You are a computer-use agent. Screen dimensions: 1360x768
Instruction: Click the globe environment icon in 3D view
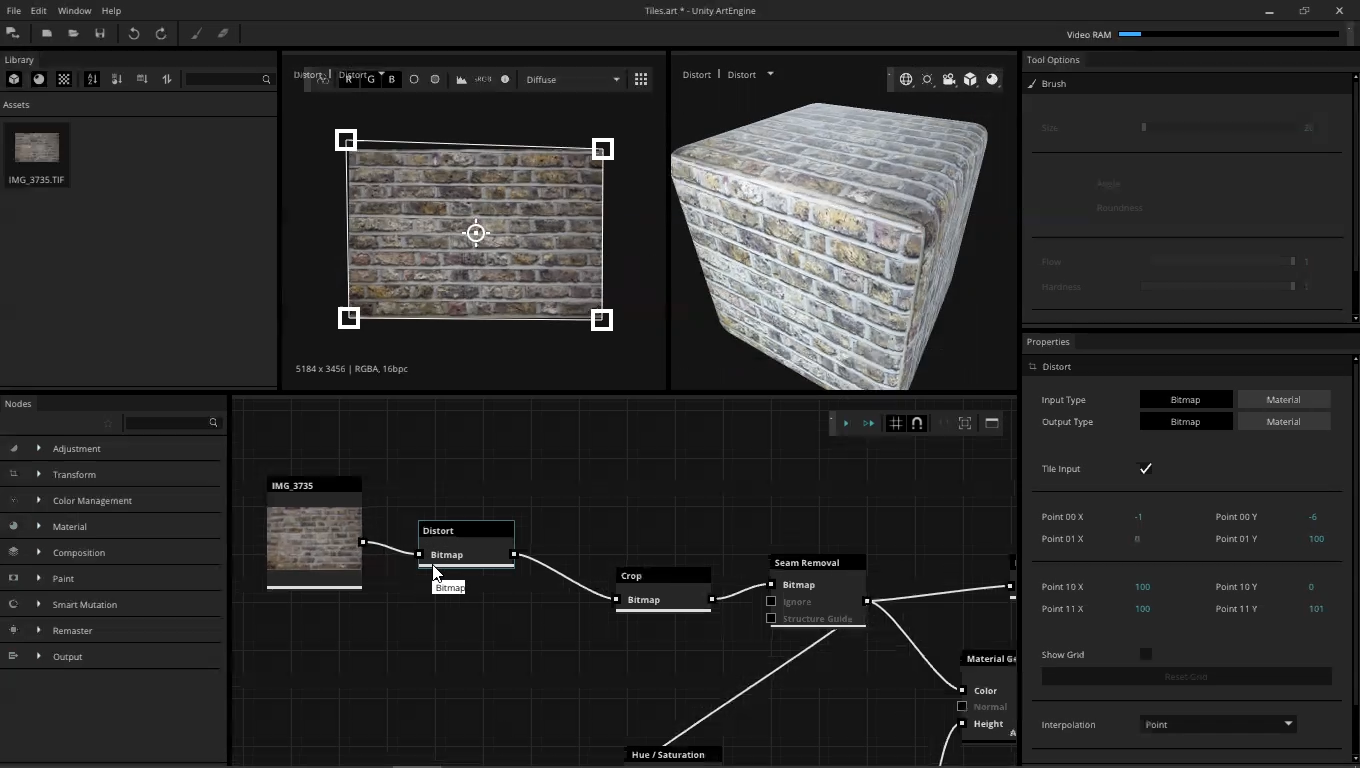coord(906,79)
